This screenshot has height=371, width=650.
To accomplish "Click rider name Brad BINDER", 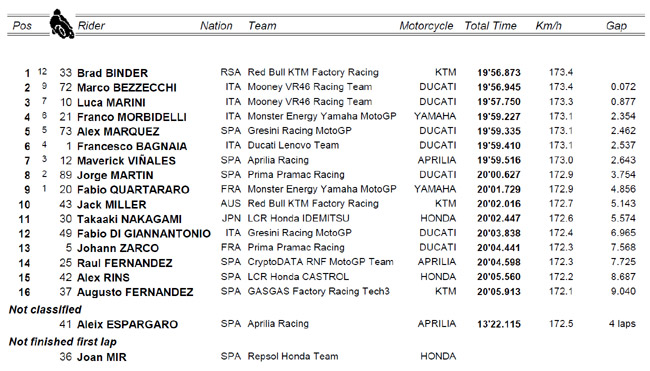I will coord(112,73).
